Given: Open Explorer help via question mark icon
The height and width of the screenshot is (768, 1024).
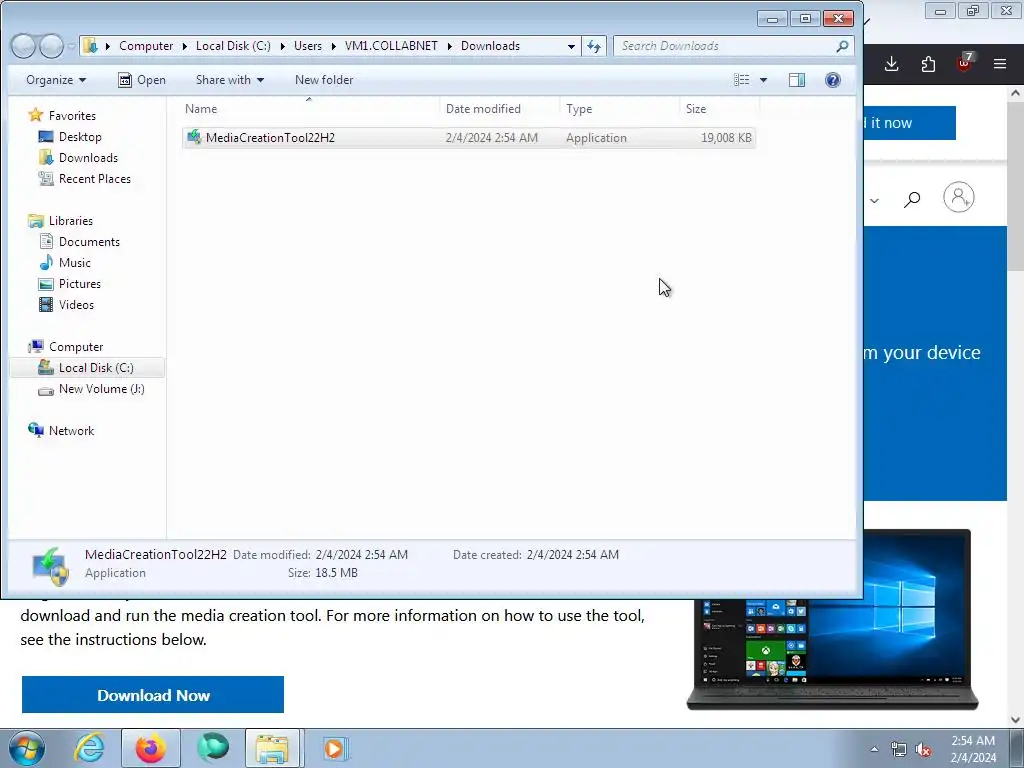Looking at the screenshot, I should point(833,80).
